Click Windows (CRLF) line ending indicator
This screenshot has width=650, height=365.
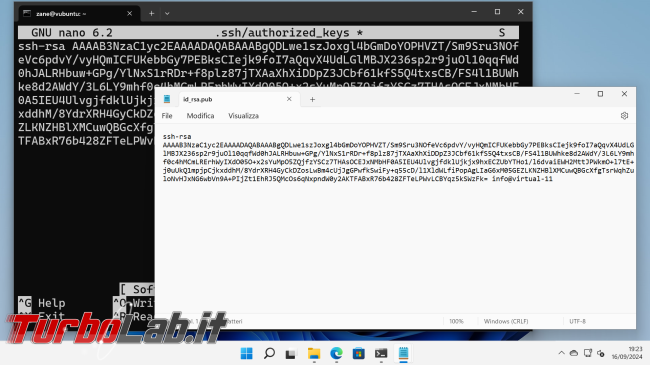pyautogui.click(x=506, y=321)
